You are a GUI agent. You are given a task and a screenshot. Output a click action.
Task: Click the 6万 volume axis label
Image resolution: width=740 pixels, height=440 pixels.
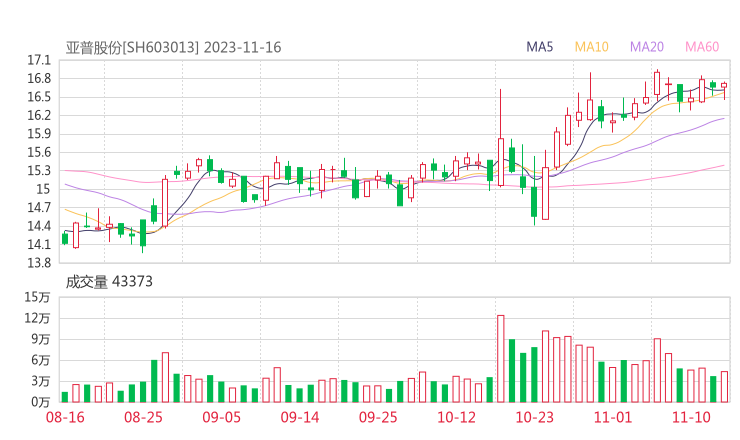(41, 361)
